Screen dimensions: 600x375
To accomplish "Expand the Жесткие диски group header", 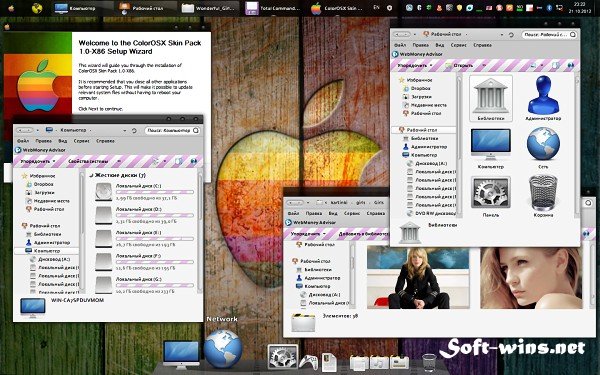I will pyautogui.click(x=117, y=175).
